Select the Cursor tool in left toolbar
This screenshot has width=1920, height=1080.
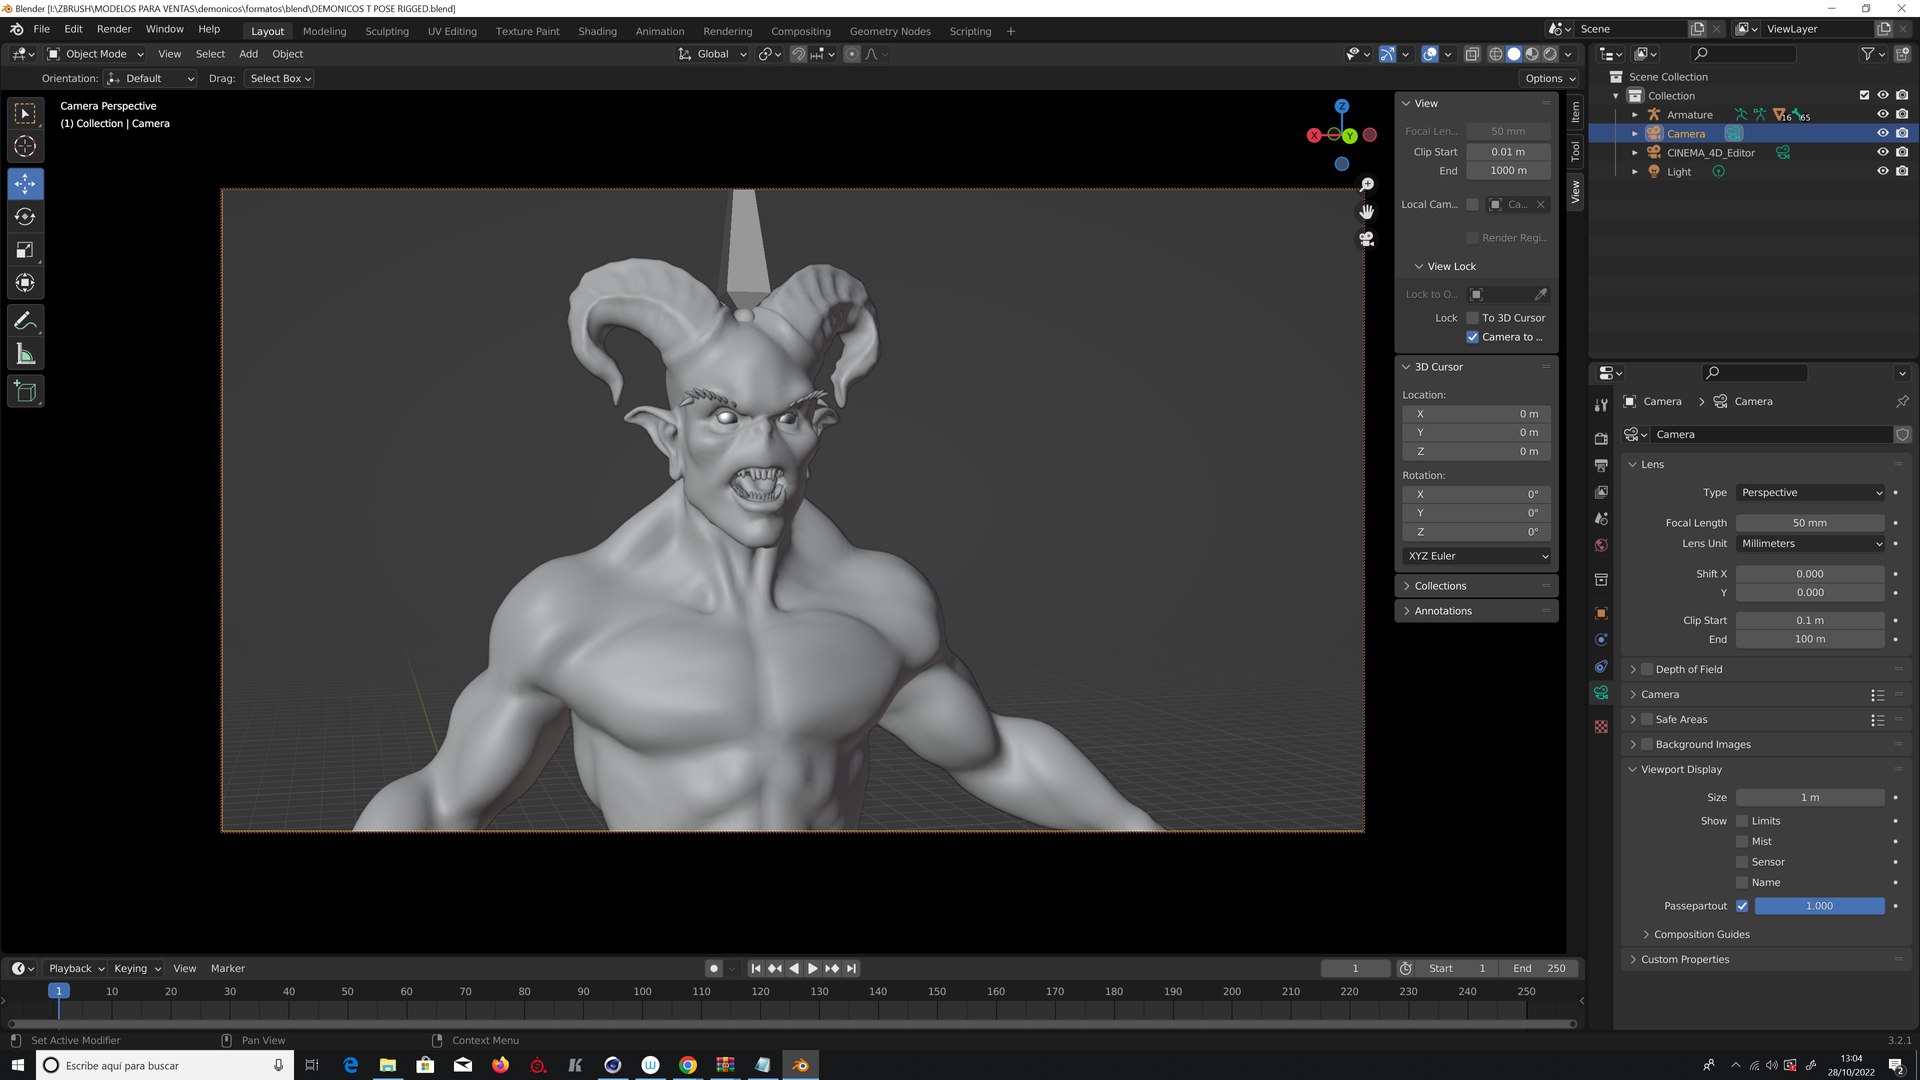(x=25, y=146)
